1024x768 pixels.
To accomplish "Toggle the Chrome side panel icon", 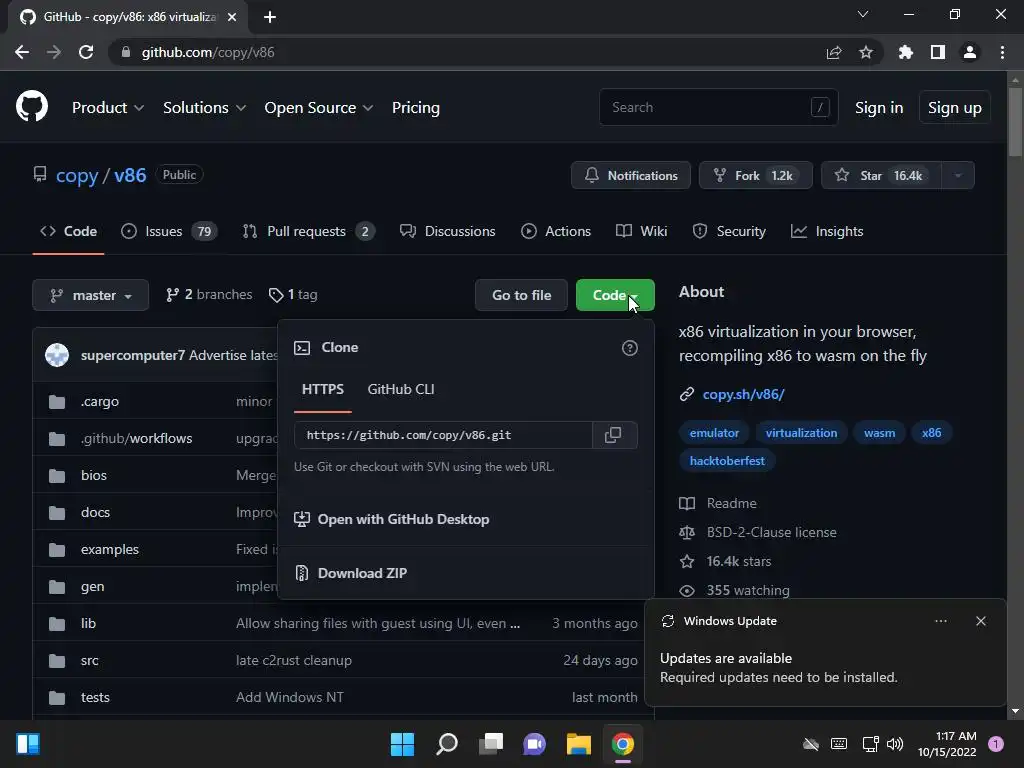I will (938, 52).
